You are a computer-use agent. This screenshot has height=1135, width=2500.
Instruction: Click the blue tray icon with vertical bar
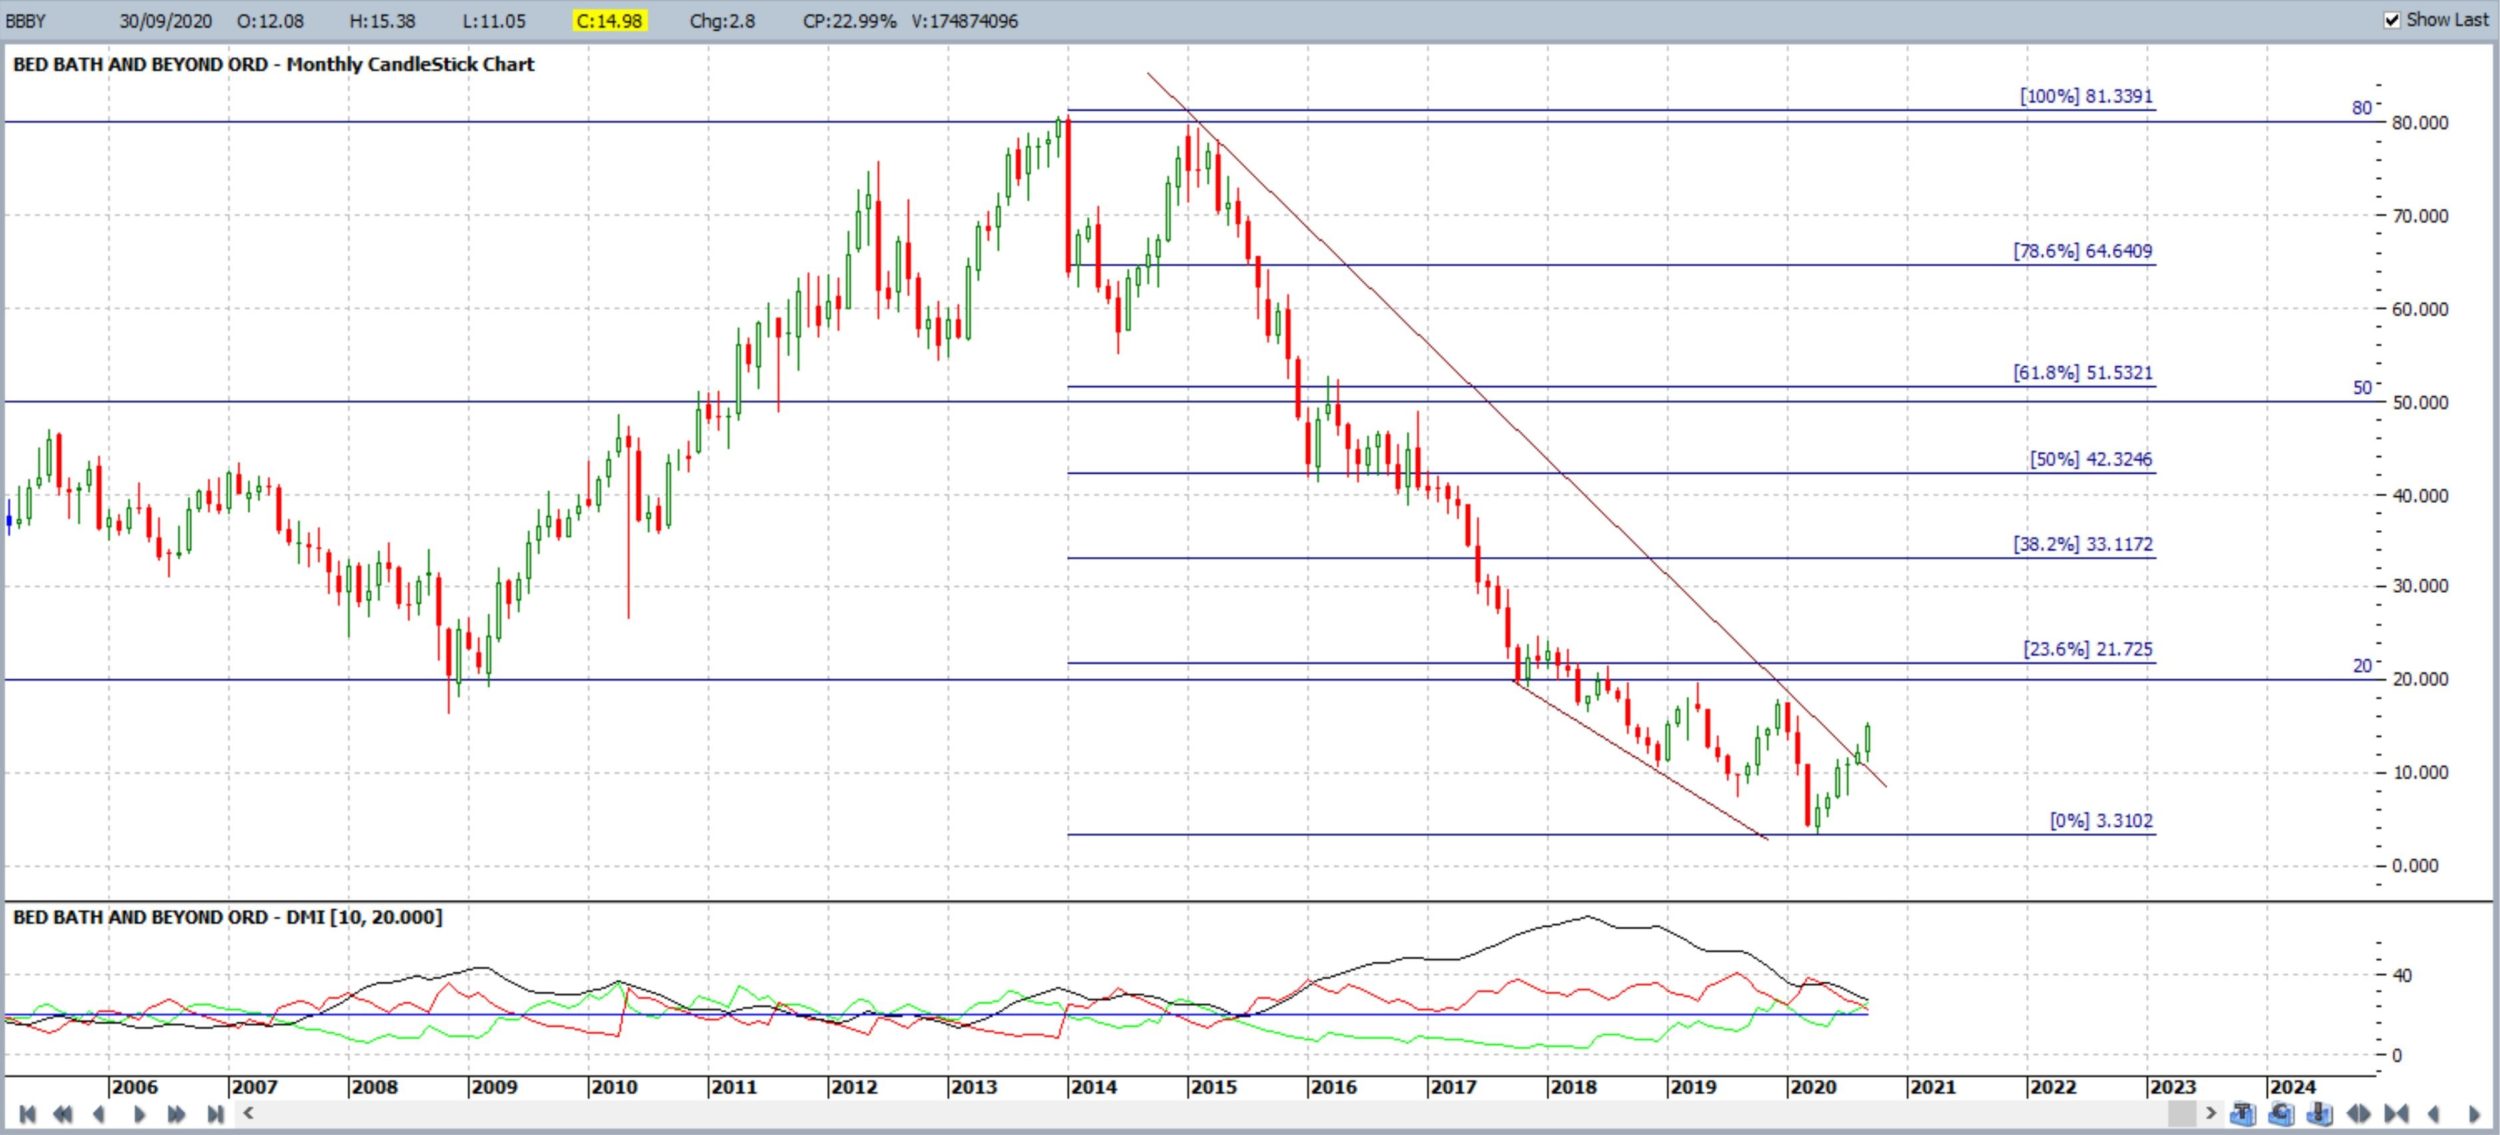click(2320, 1114)
